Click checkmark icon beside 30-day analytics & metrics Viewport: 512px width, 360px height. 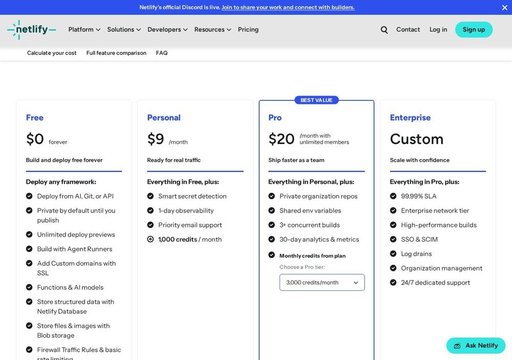pyautogui.click(x=272, y=239)
